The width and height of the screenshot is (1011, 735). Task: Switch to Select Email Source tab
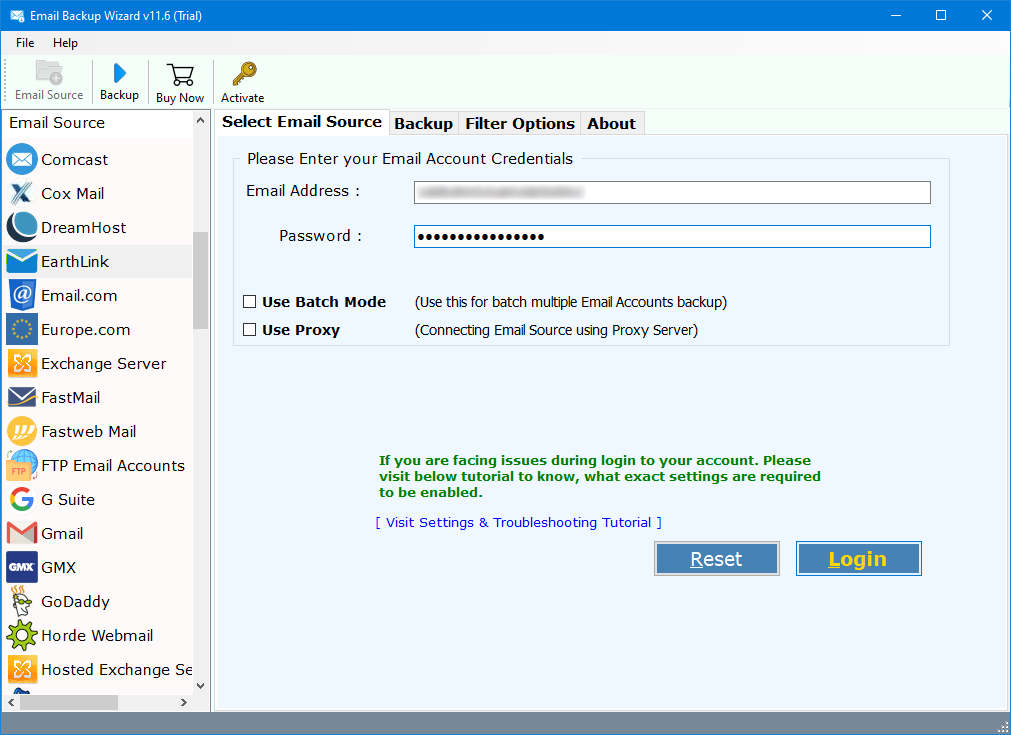point(302,122)
